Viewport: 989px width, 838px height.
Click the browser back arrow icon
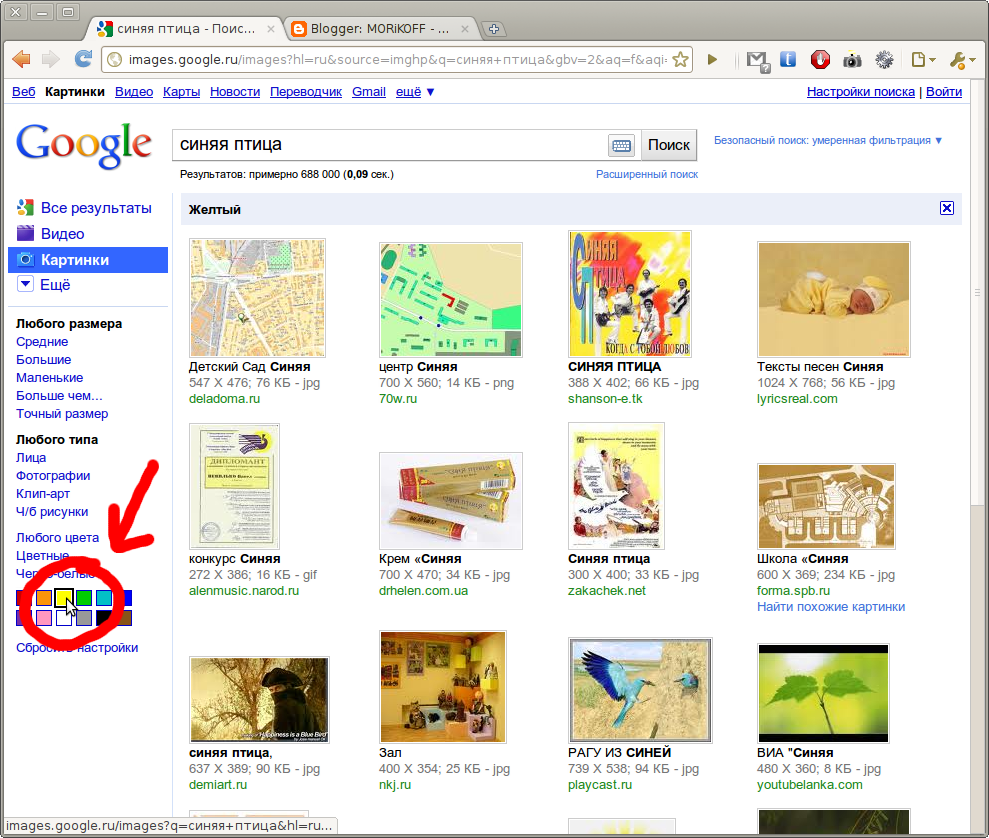pos(21,59)
